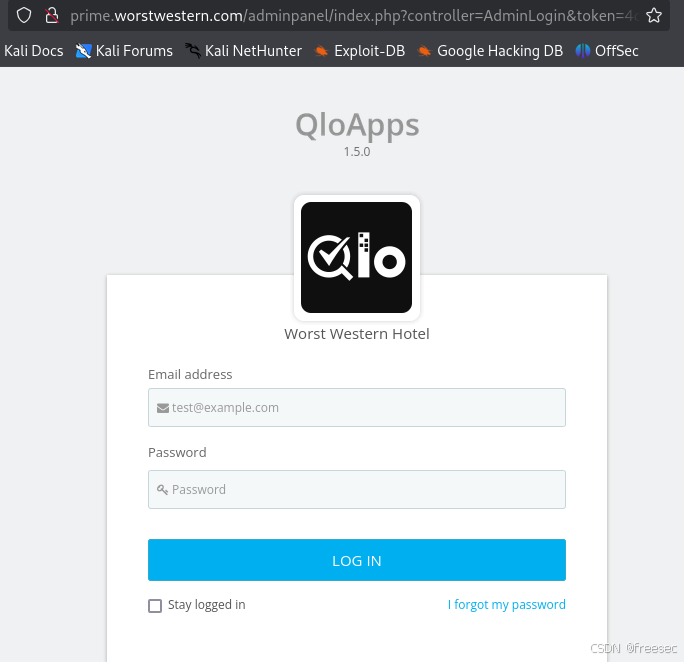684x662 pixels.
Task: Open the Google Hacking DB bookmark
Action: pyautogui.click(x=490, y=51)
